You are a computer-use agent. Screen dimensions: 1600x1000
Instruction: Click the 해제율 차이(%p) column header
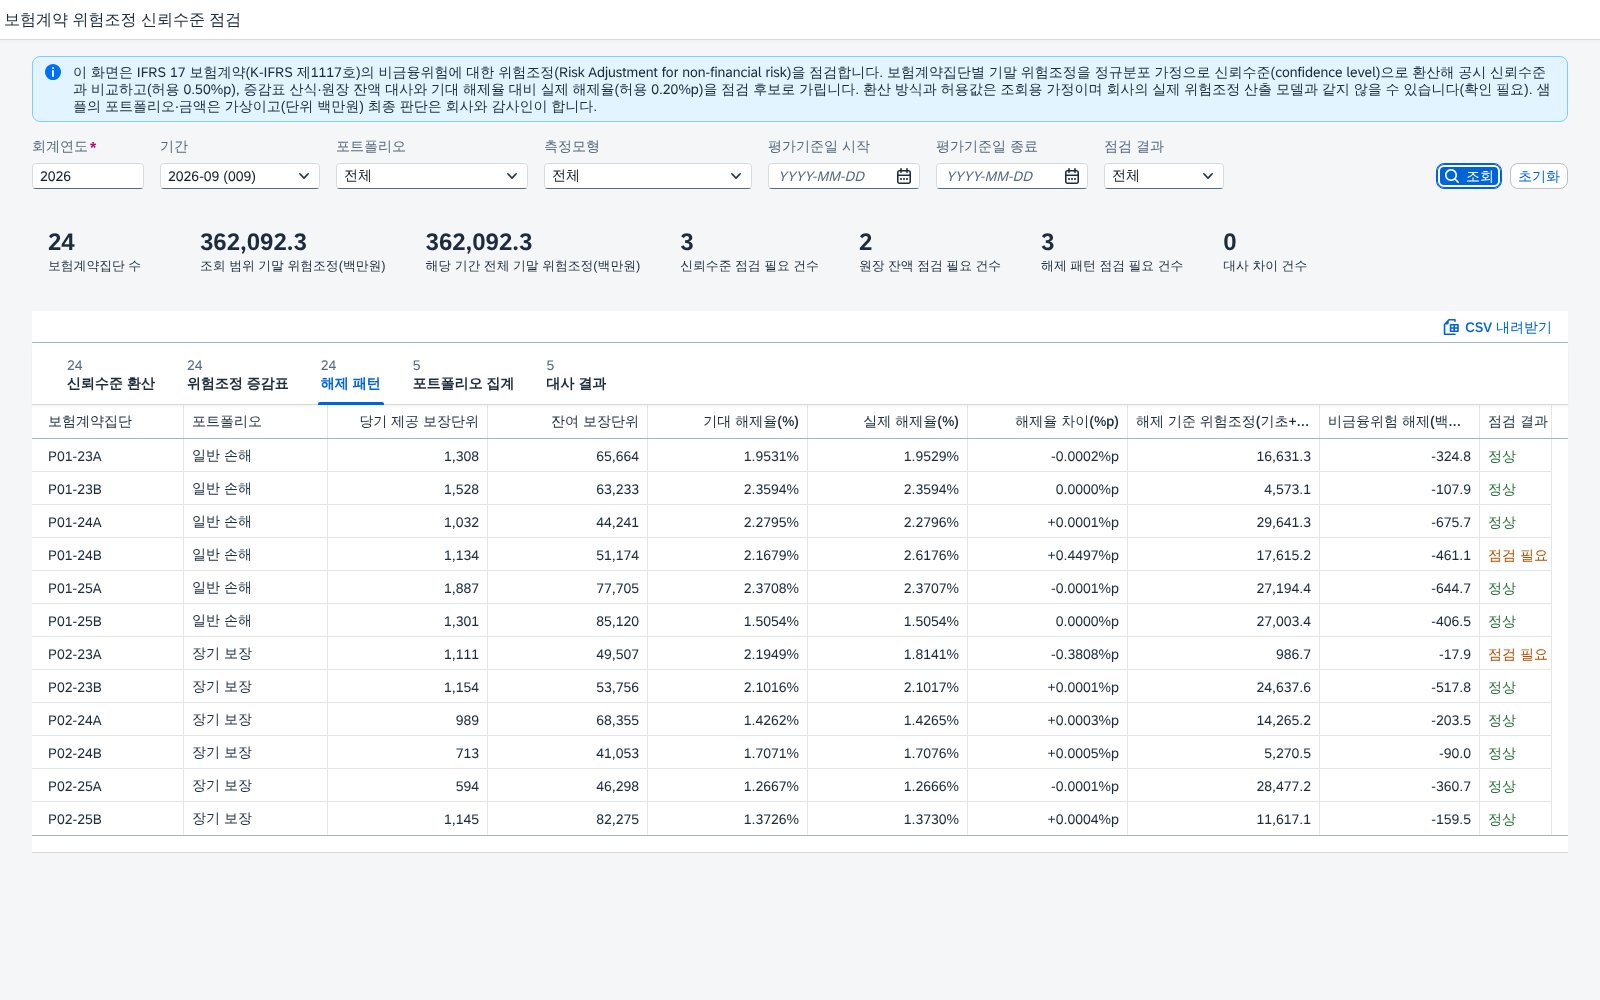tap(1048, 422)
